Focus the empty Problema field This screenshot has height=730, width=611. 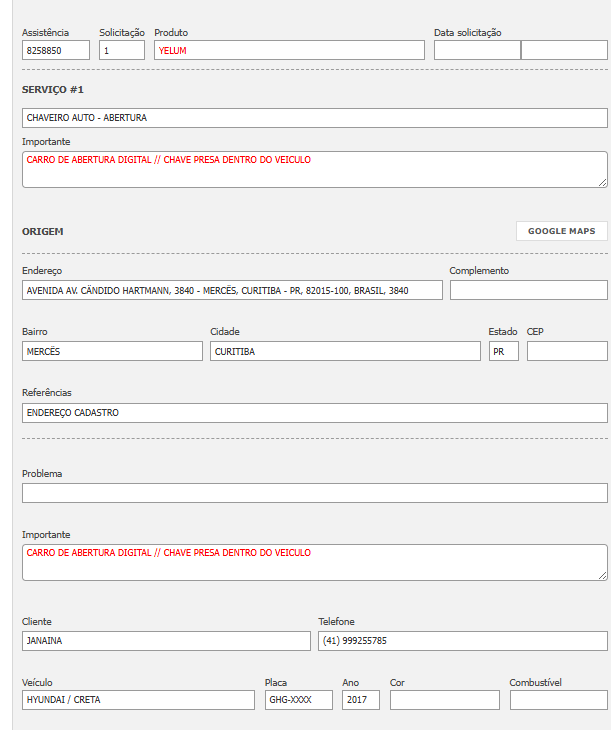[314, 493]
